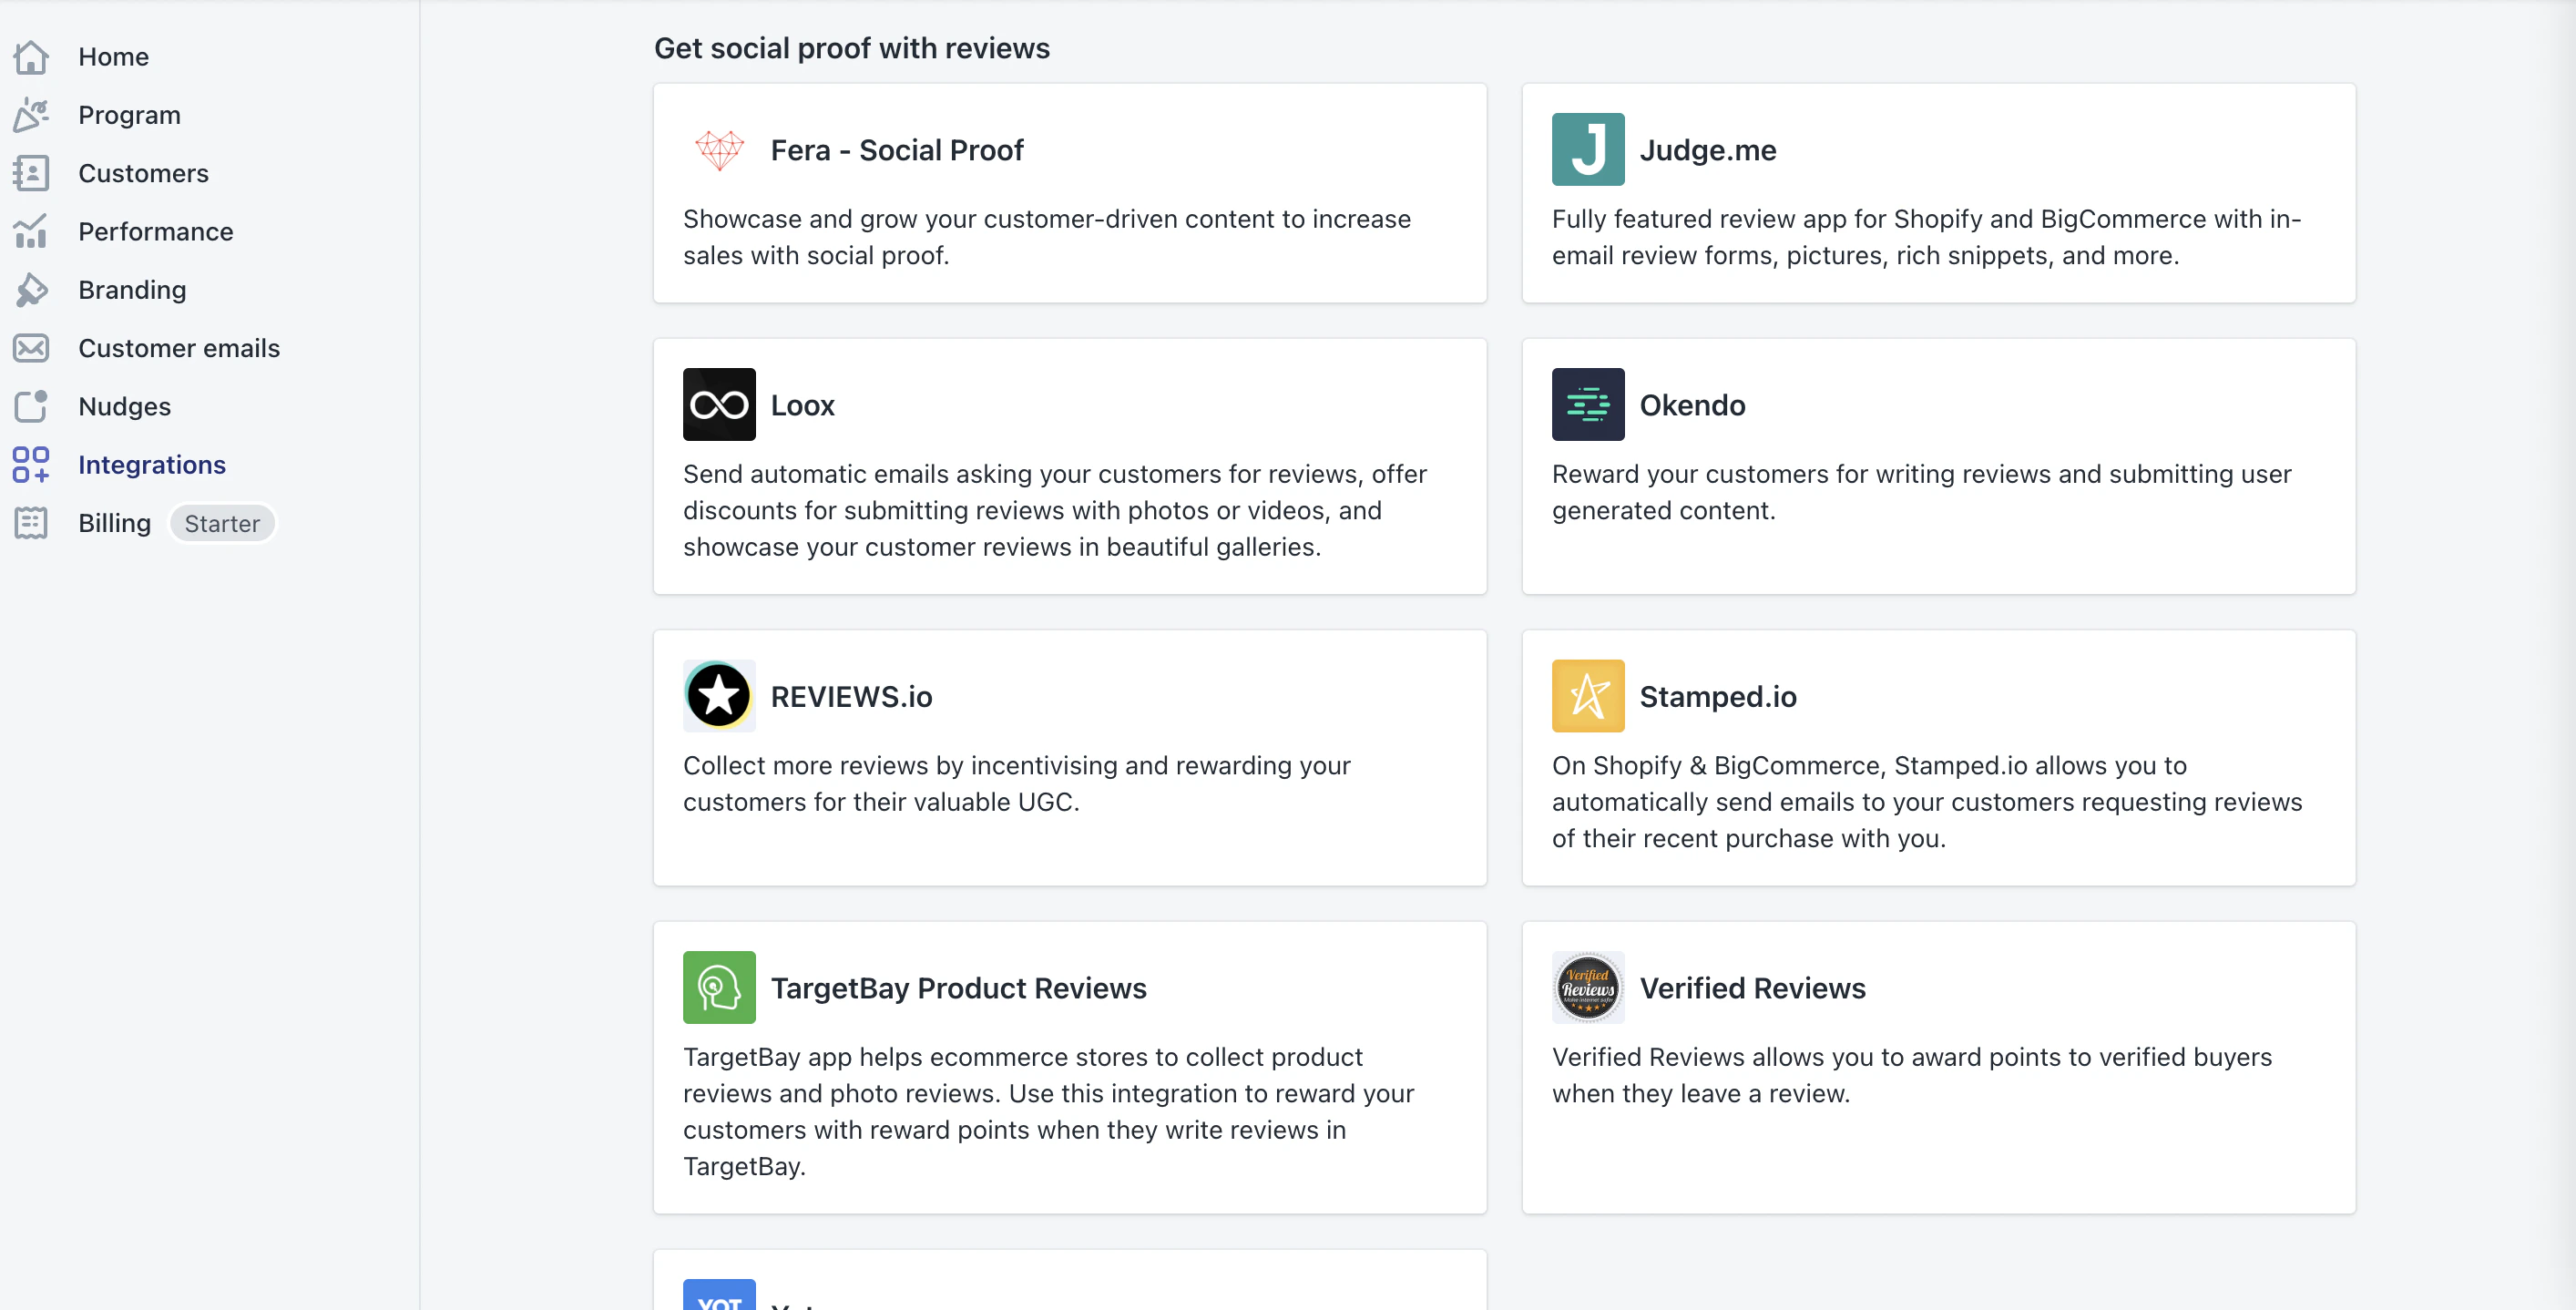Select the Okendo integration title

(x=1692, y=405)
